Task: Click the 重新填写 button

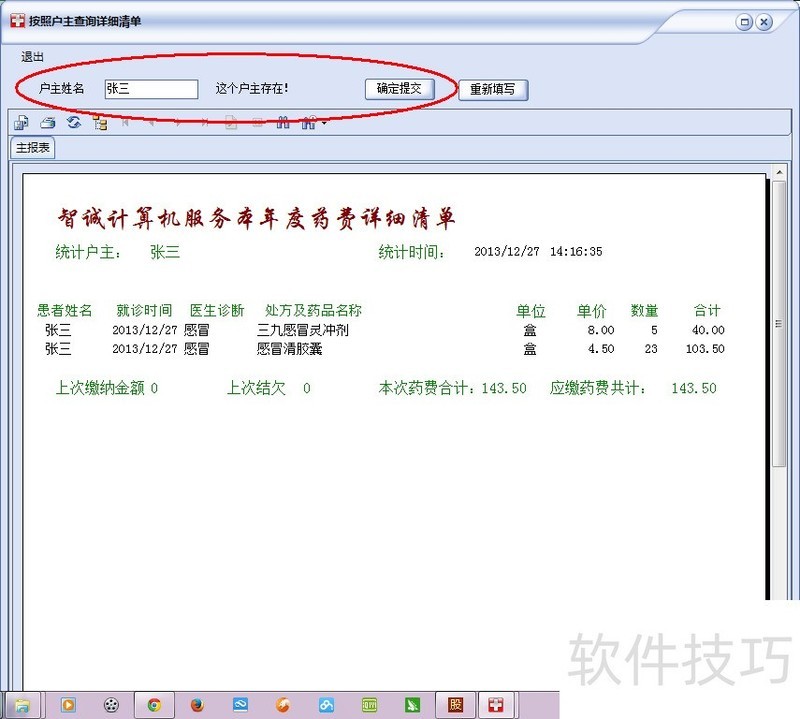Action: 493,89
